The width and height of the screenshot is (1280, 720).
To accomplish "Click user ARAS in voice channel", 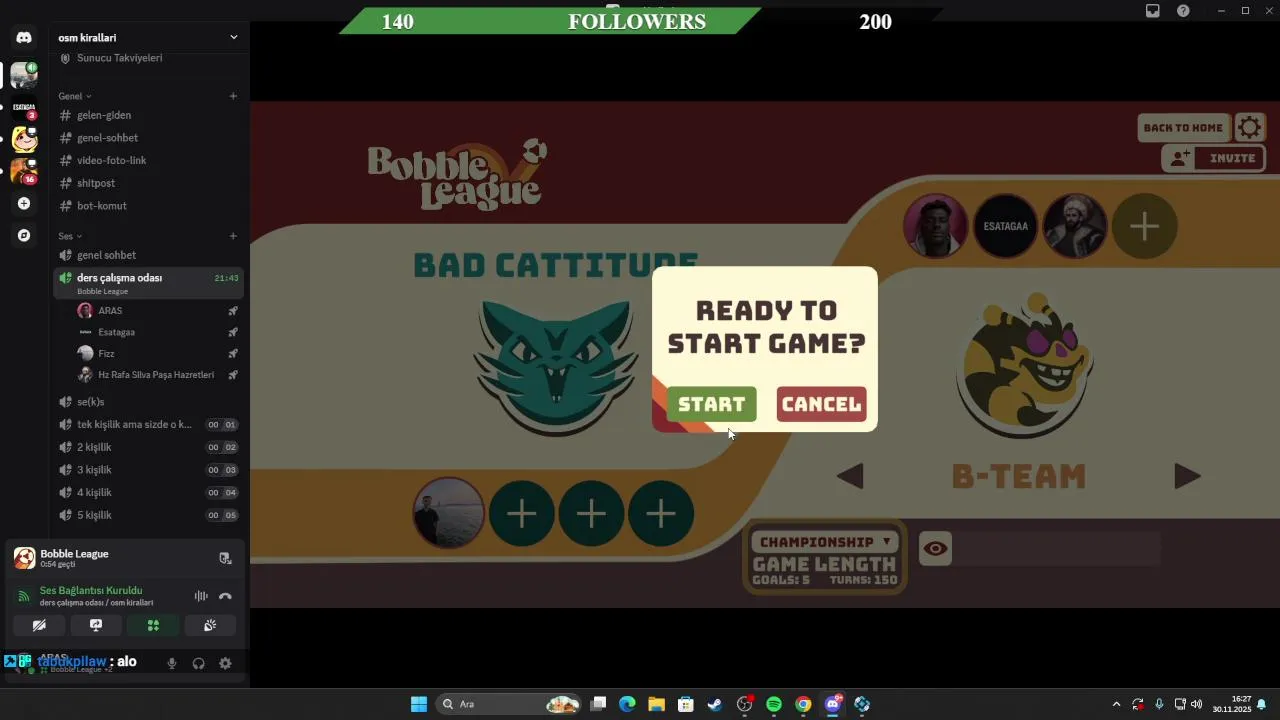I will point(158,311).
